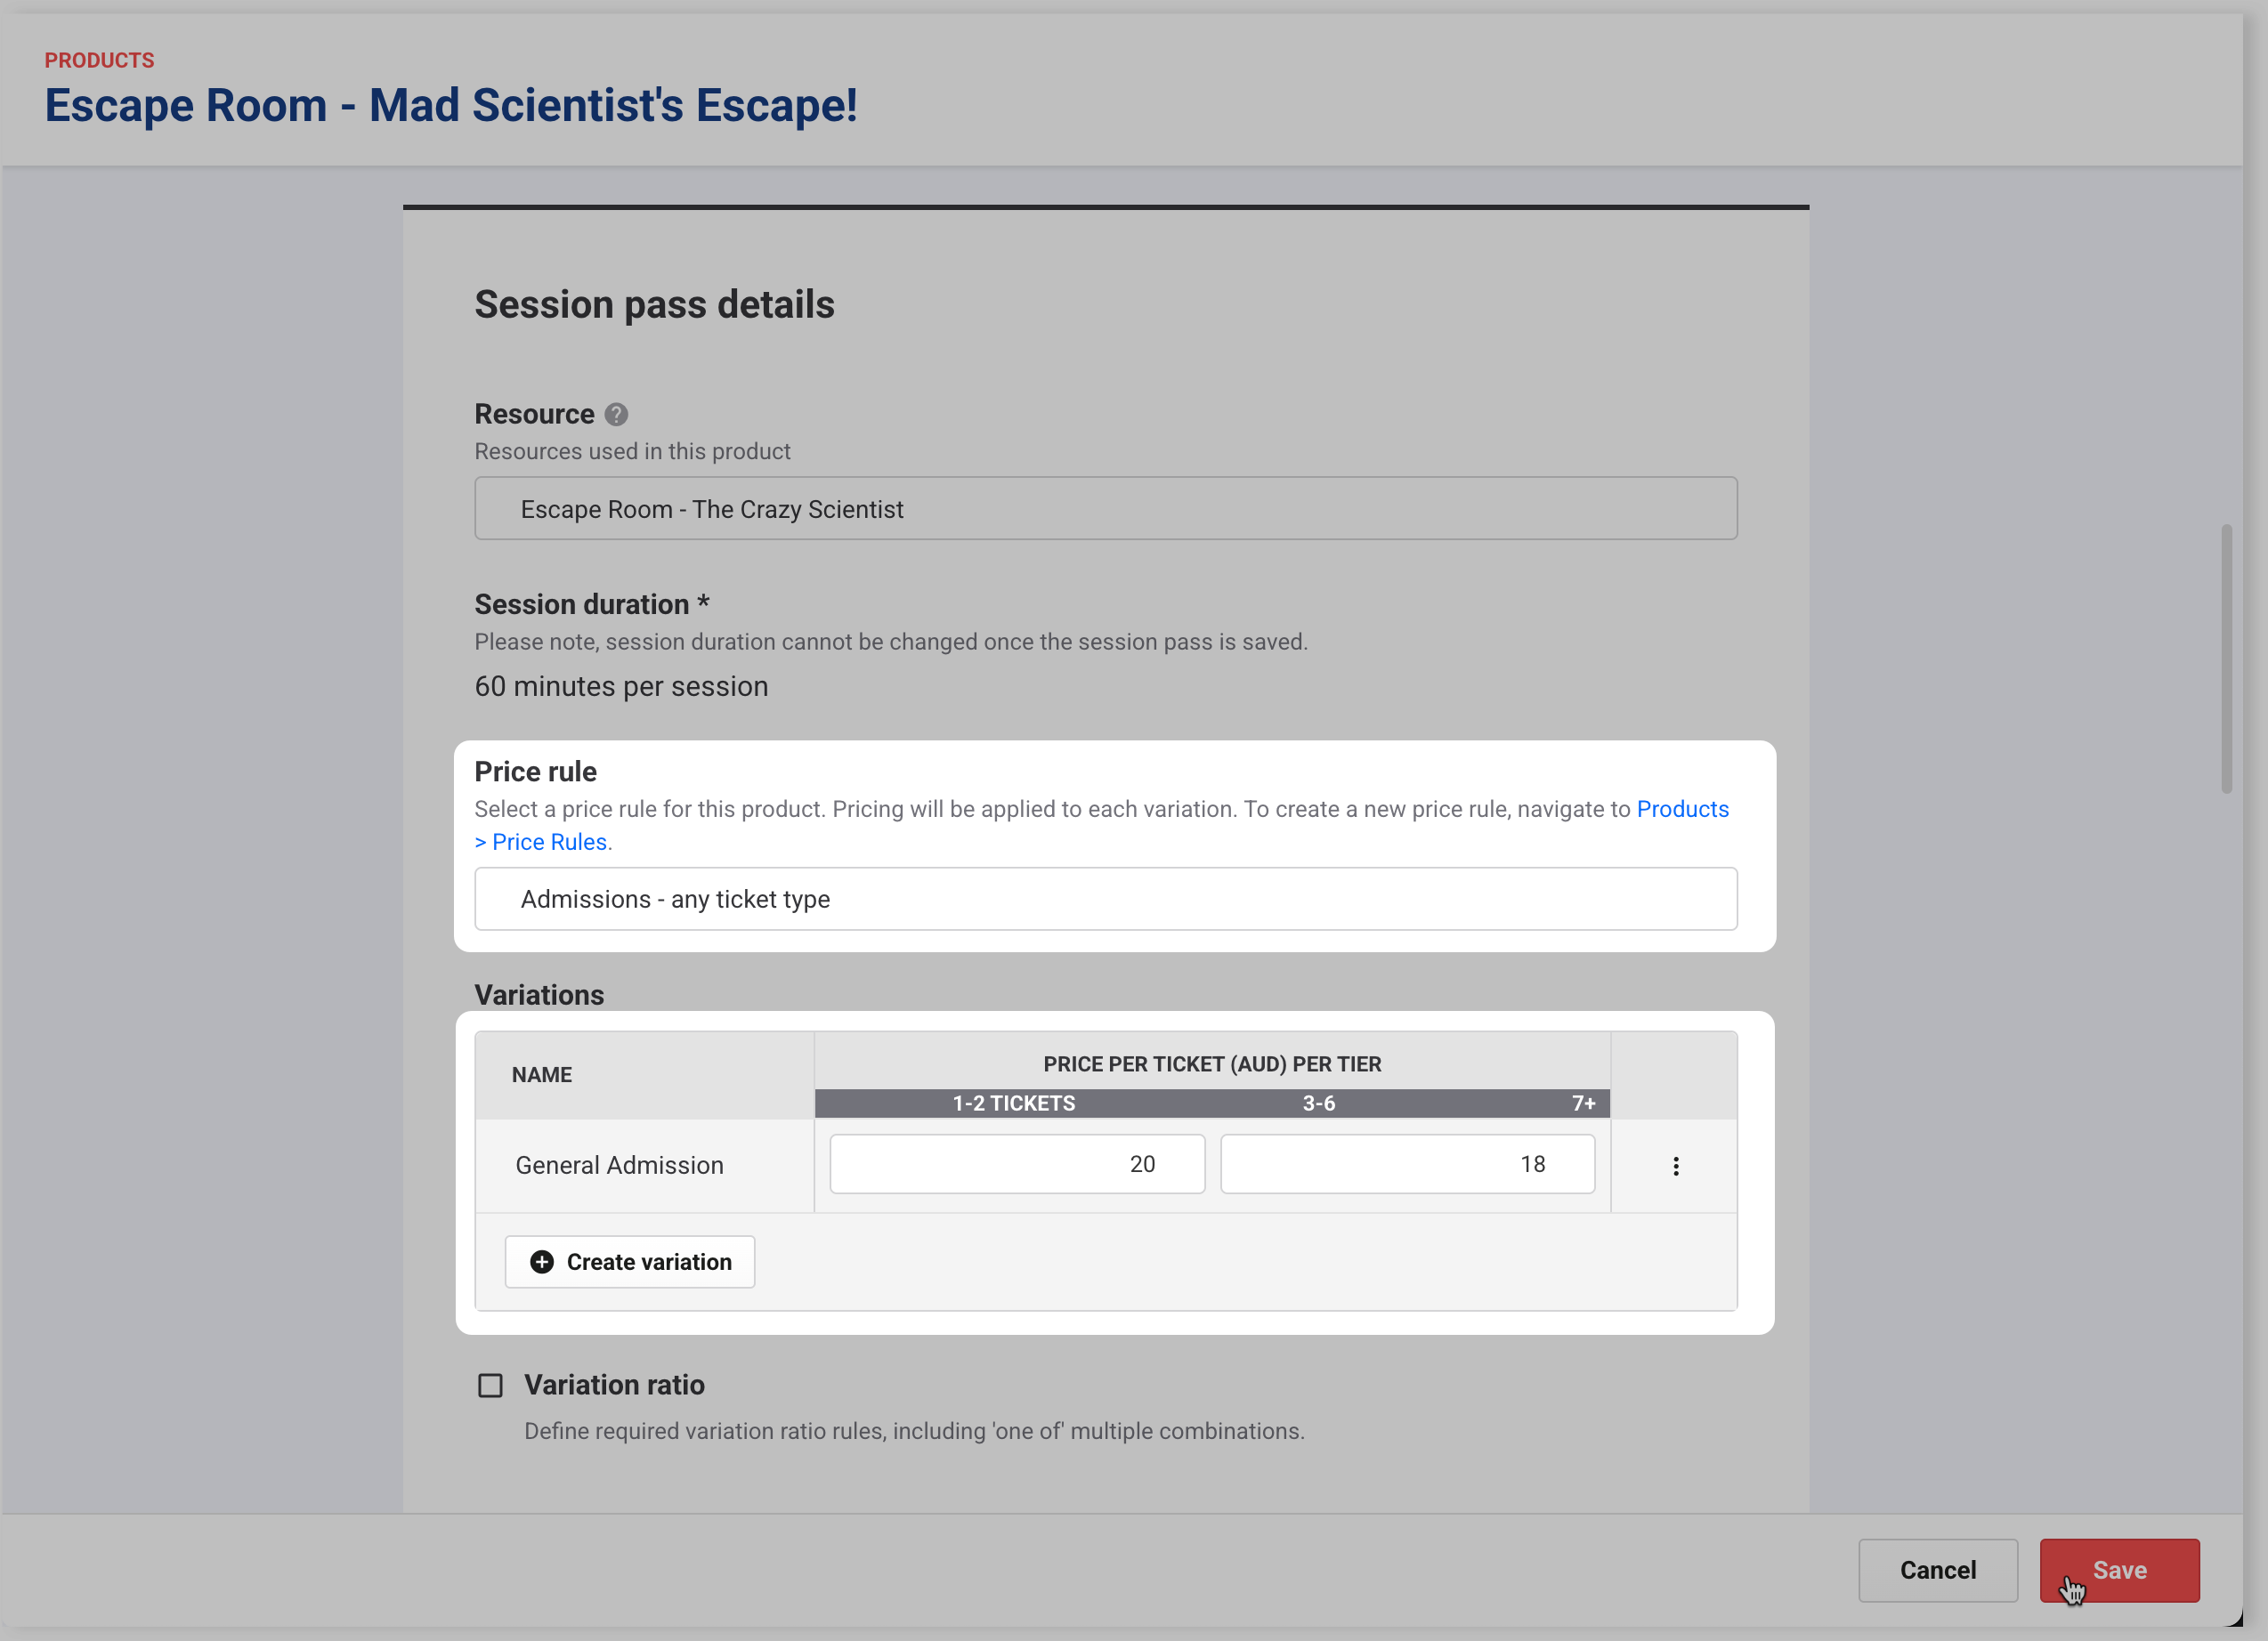Click the 1-2 tickets price field showing 20
The width and height of the screenshot is (2268, 1641).
pos(1017,1164)
